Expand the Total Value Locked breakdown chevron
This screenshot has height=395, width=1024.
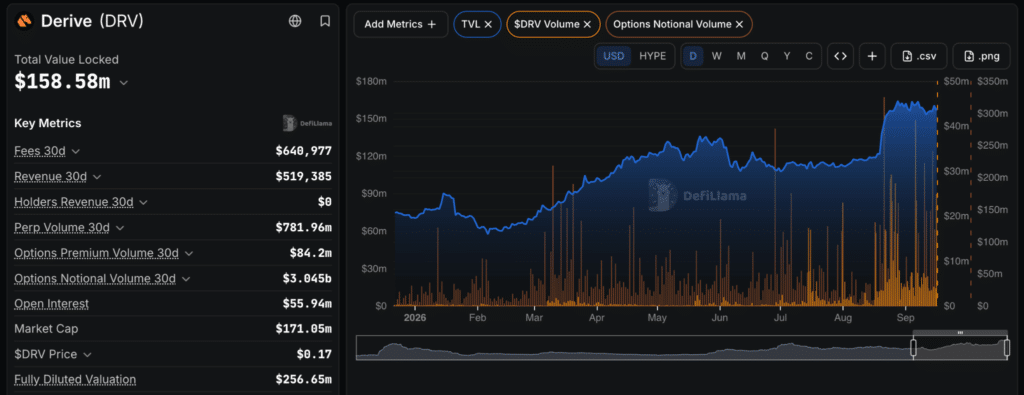123,83
